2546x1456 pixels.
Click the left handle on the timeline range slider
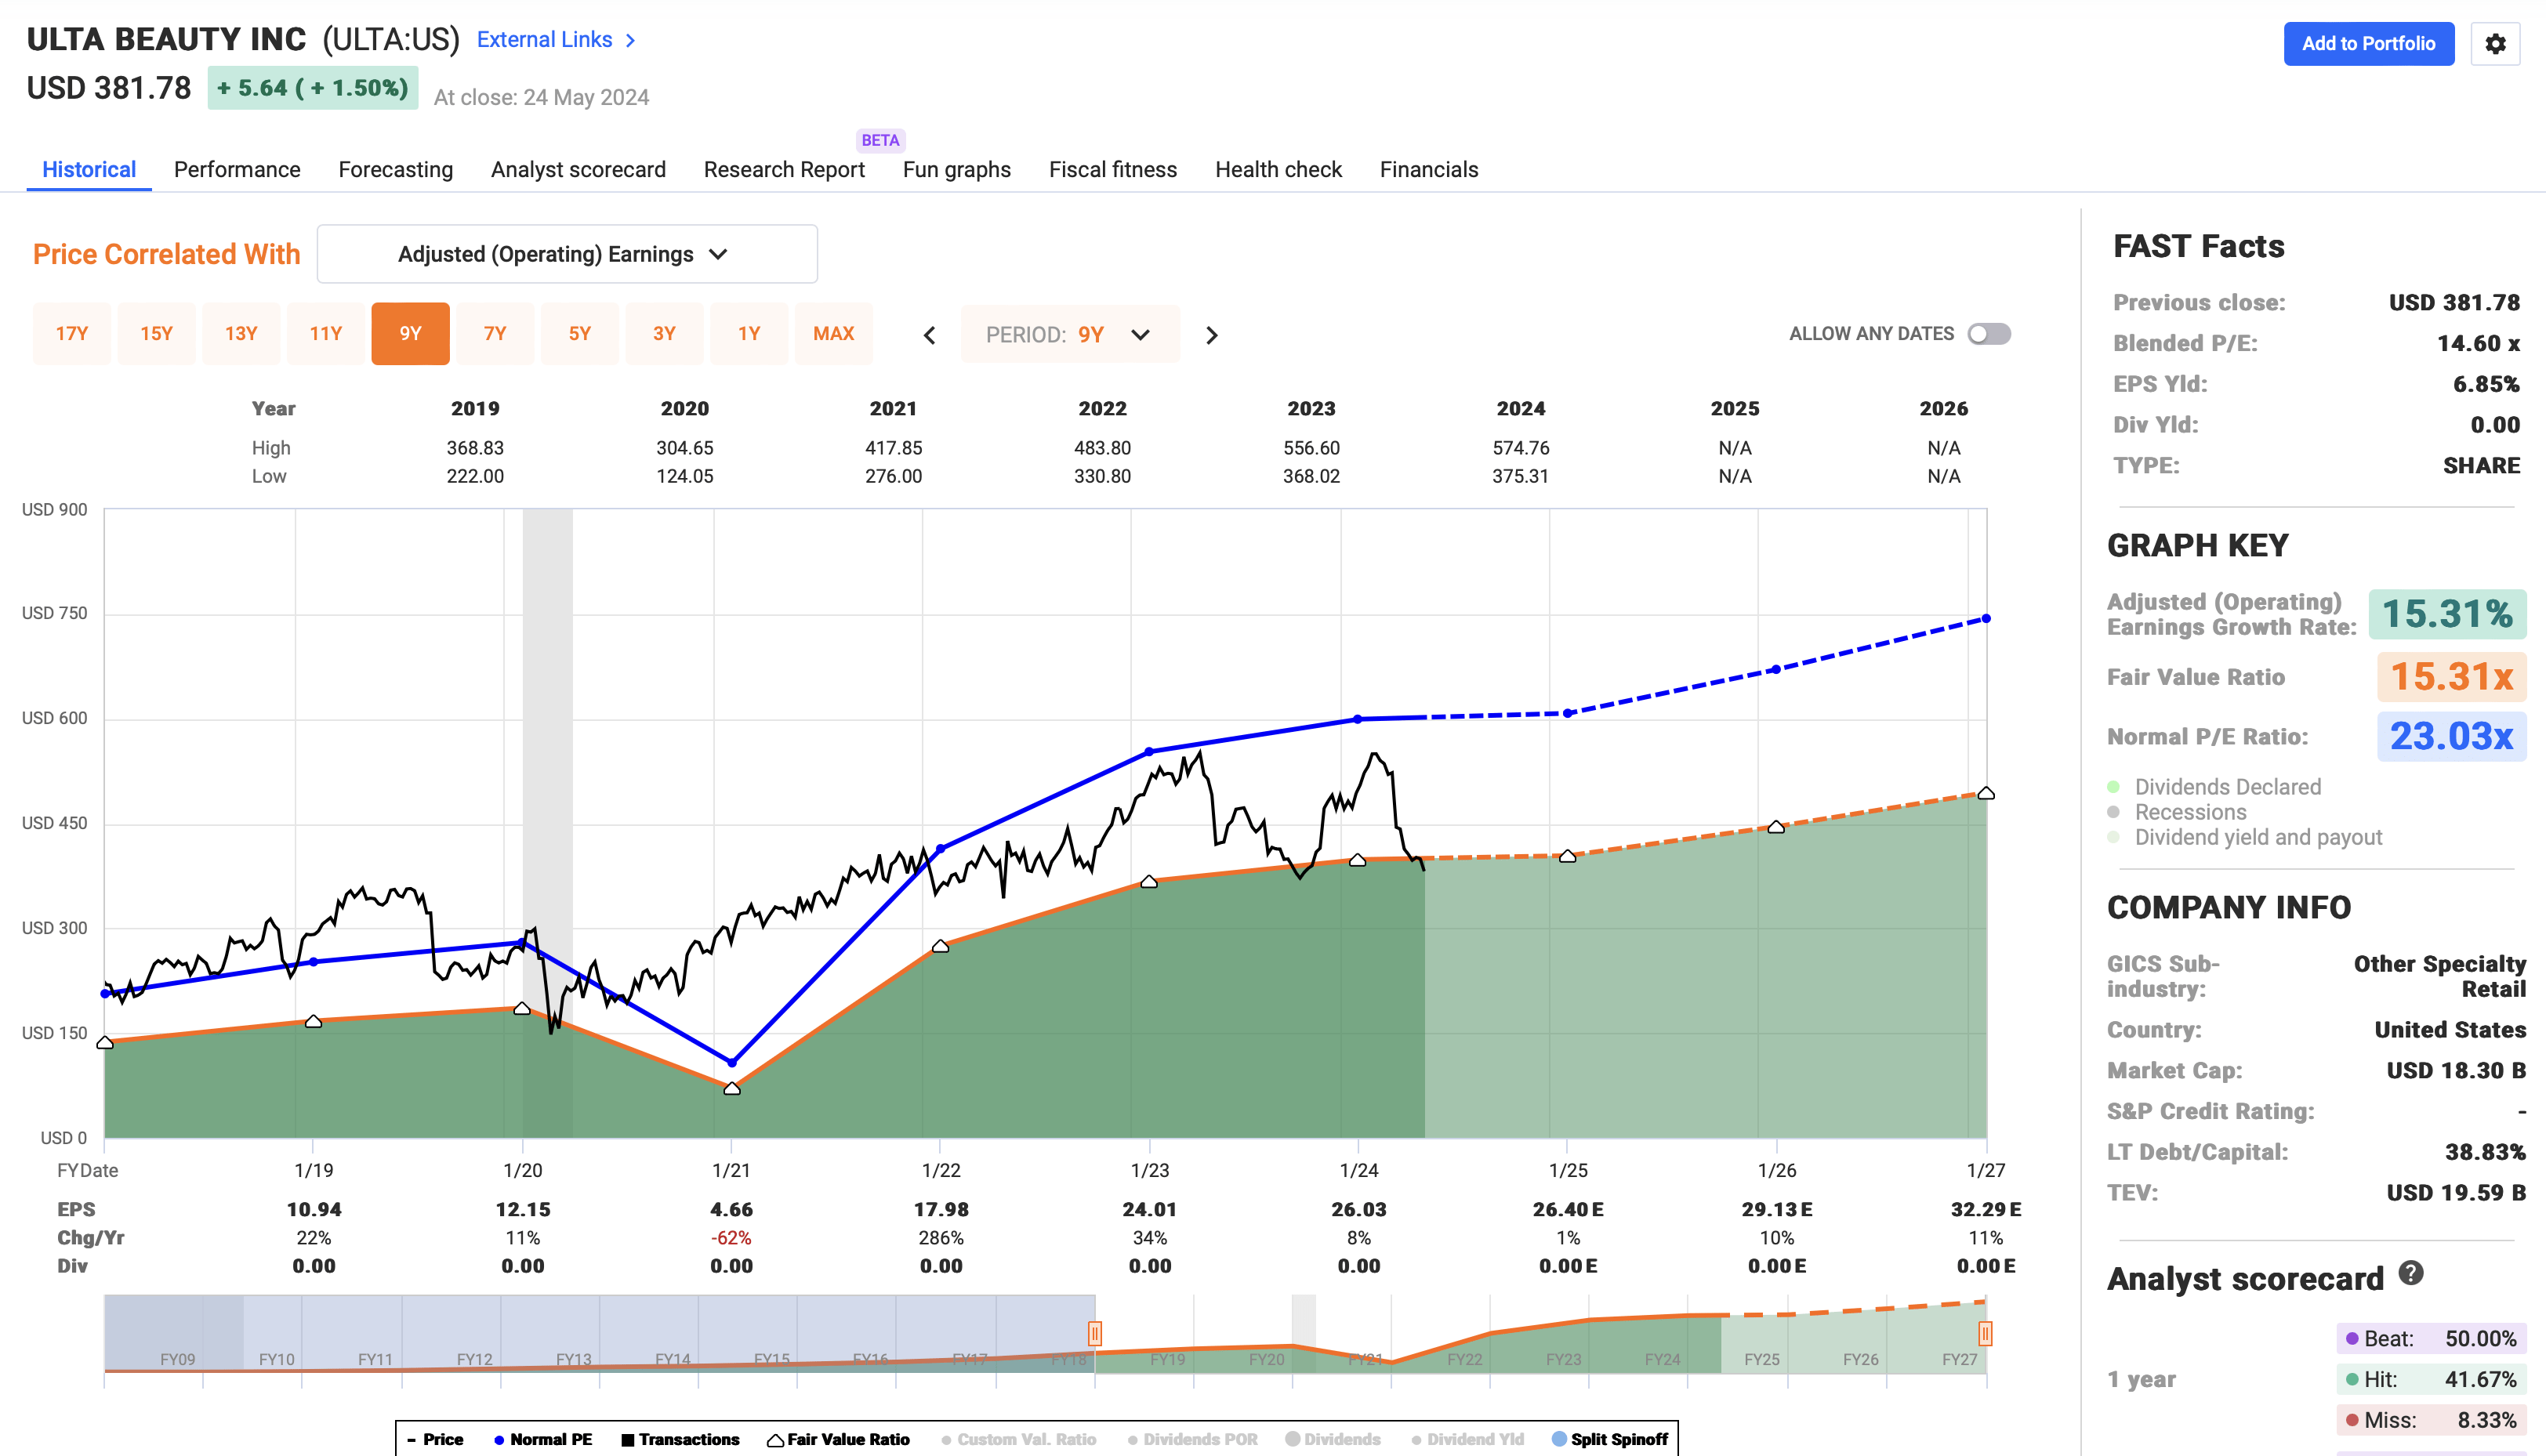point(1094,1335)
